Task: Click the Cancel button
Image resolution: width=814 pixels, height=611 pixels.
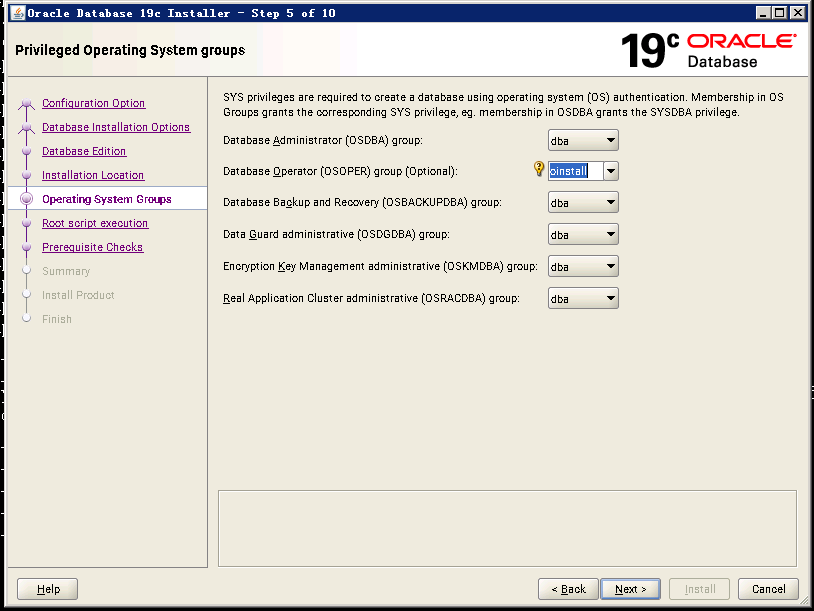Action: [x=768, y=589]
